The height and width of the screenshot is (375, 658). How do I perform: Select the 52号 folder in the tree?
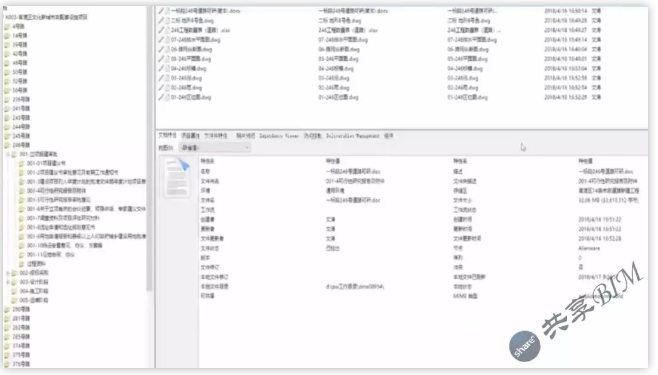(20, 81)
